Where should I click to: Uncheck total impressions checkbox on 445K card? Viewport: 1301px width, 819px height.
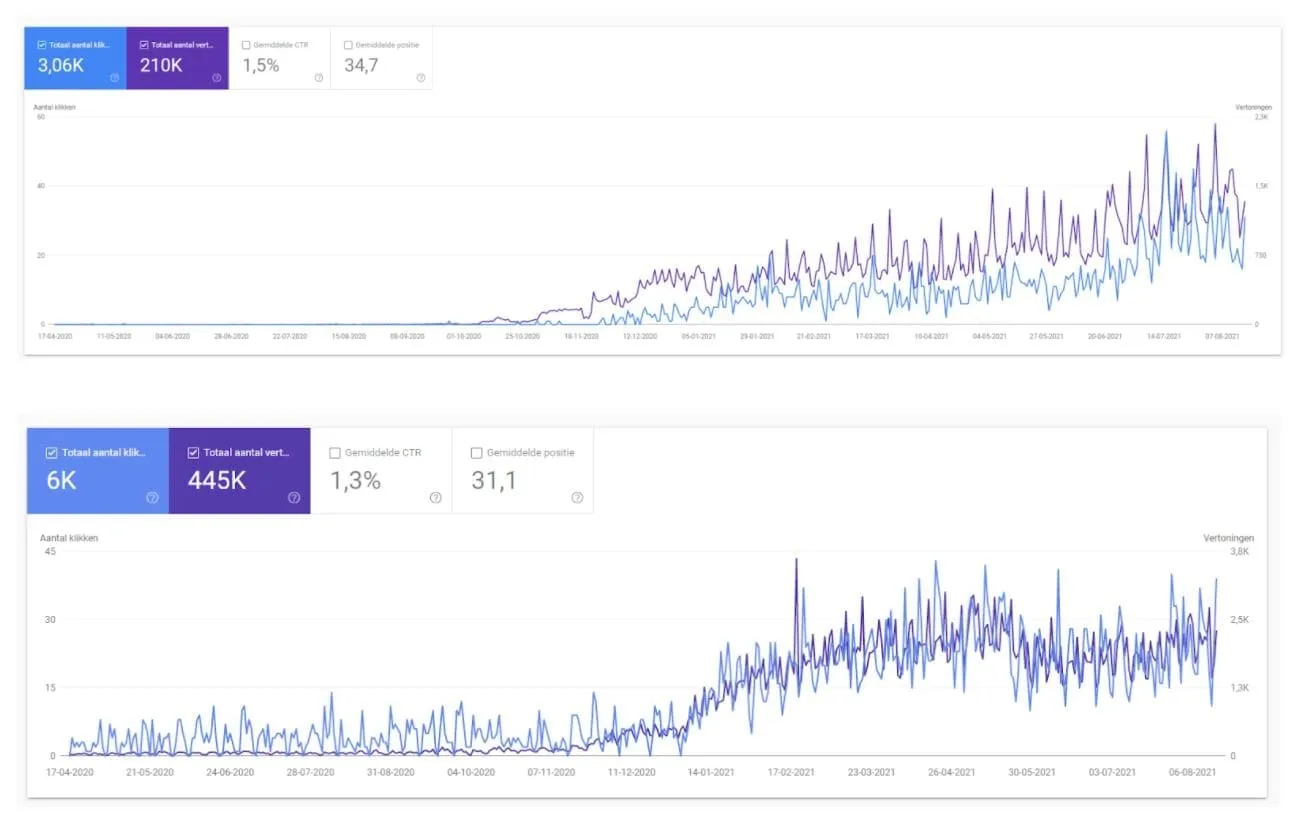pyautogui.click(x=194, y=453)
